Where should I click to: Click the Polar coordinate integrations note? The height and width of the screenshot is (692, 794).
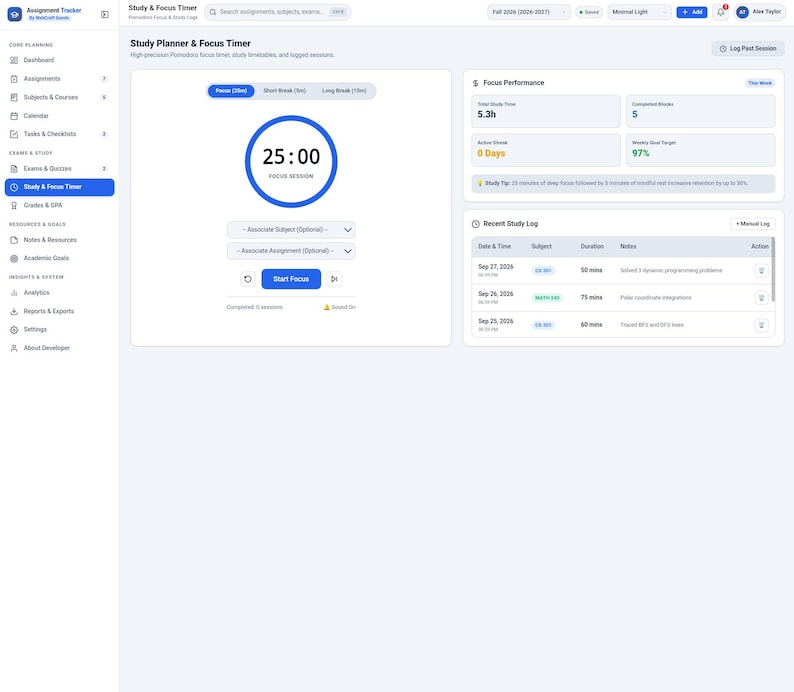(655, 298)
